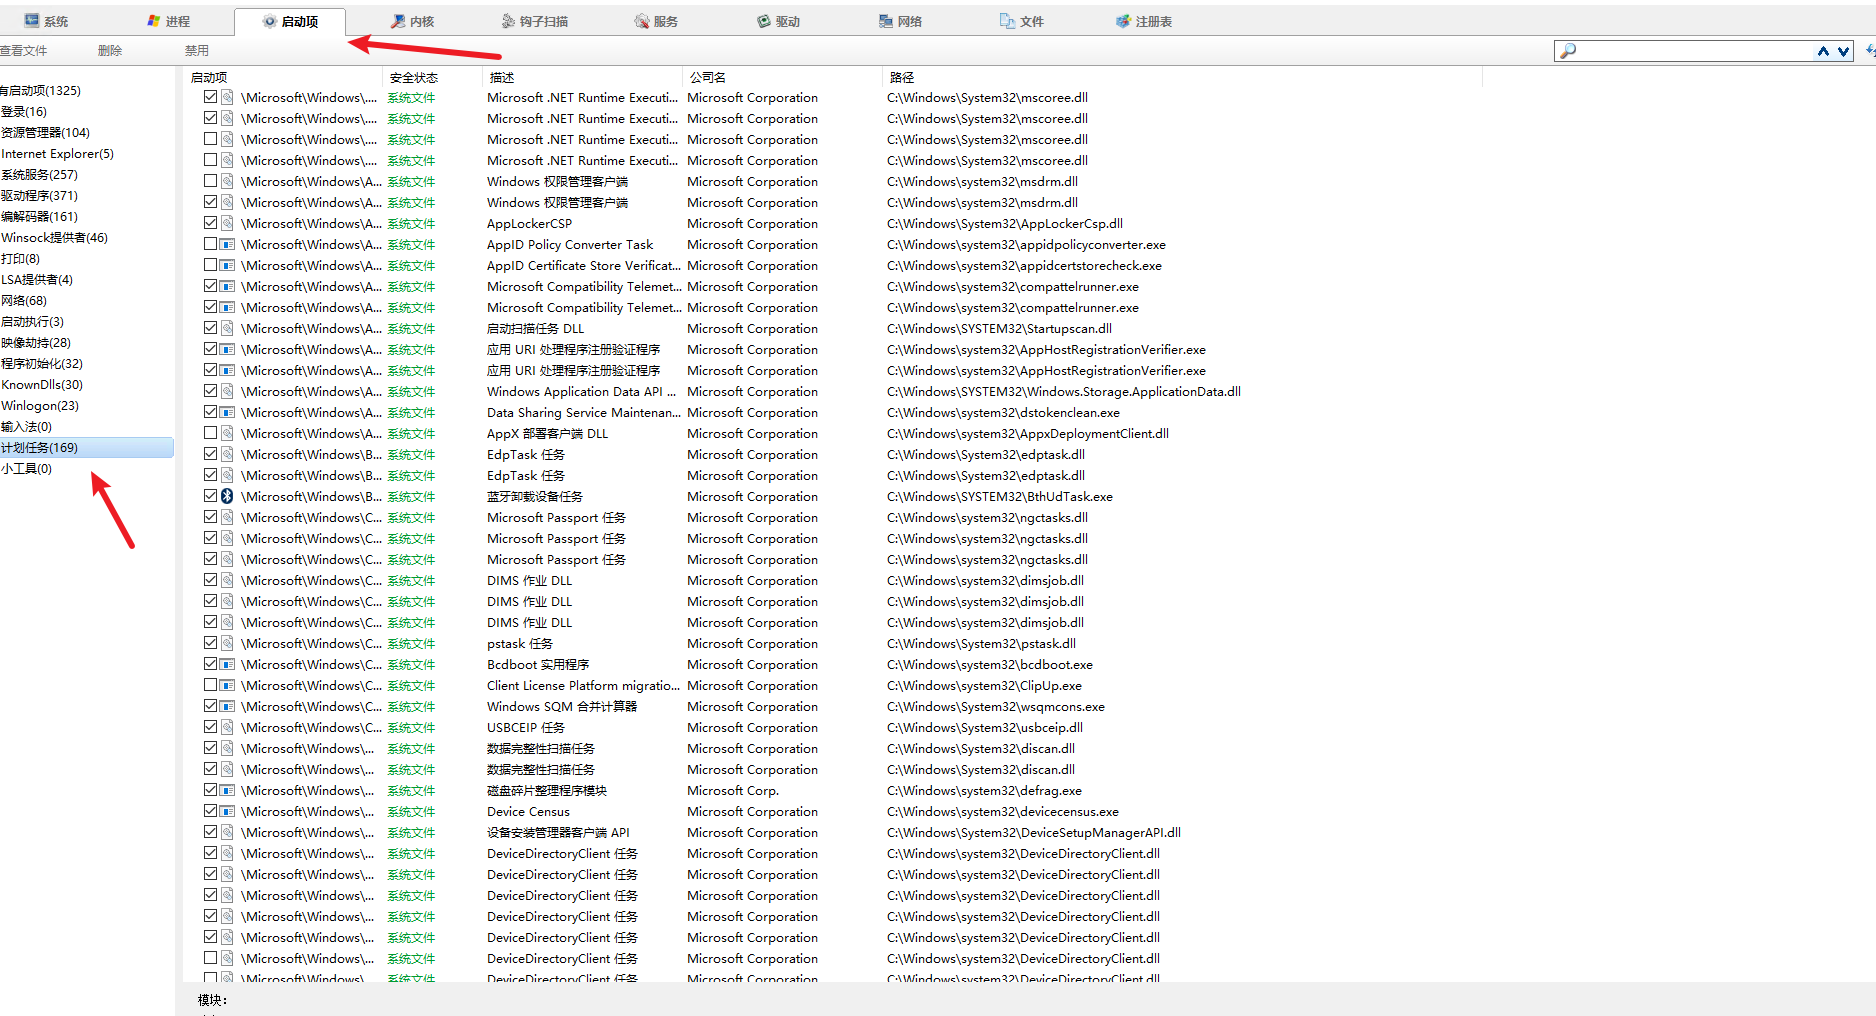Uncheck the 蓝牙卸载设备任务 checkbox
Screen dimensions: 1876x1016
pyautogui.click(x=210, y=496)
